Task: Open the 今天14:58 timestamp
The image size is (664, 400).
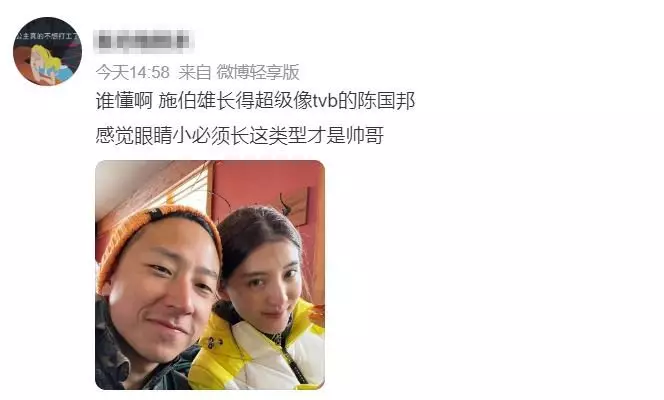Action: 133,72
